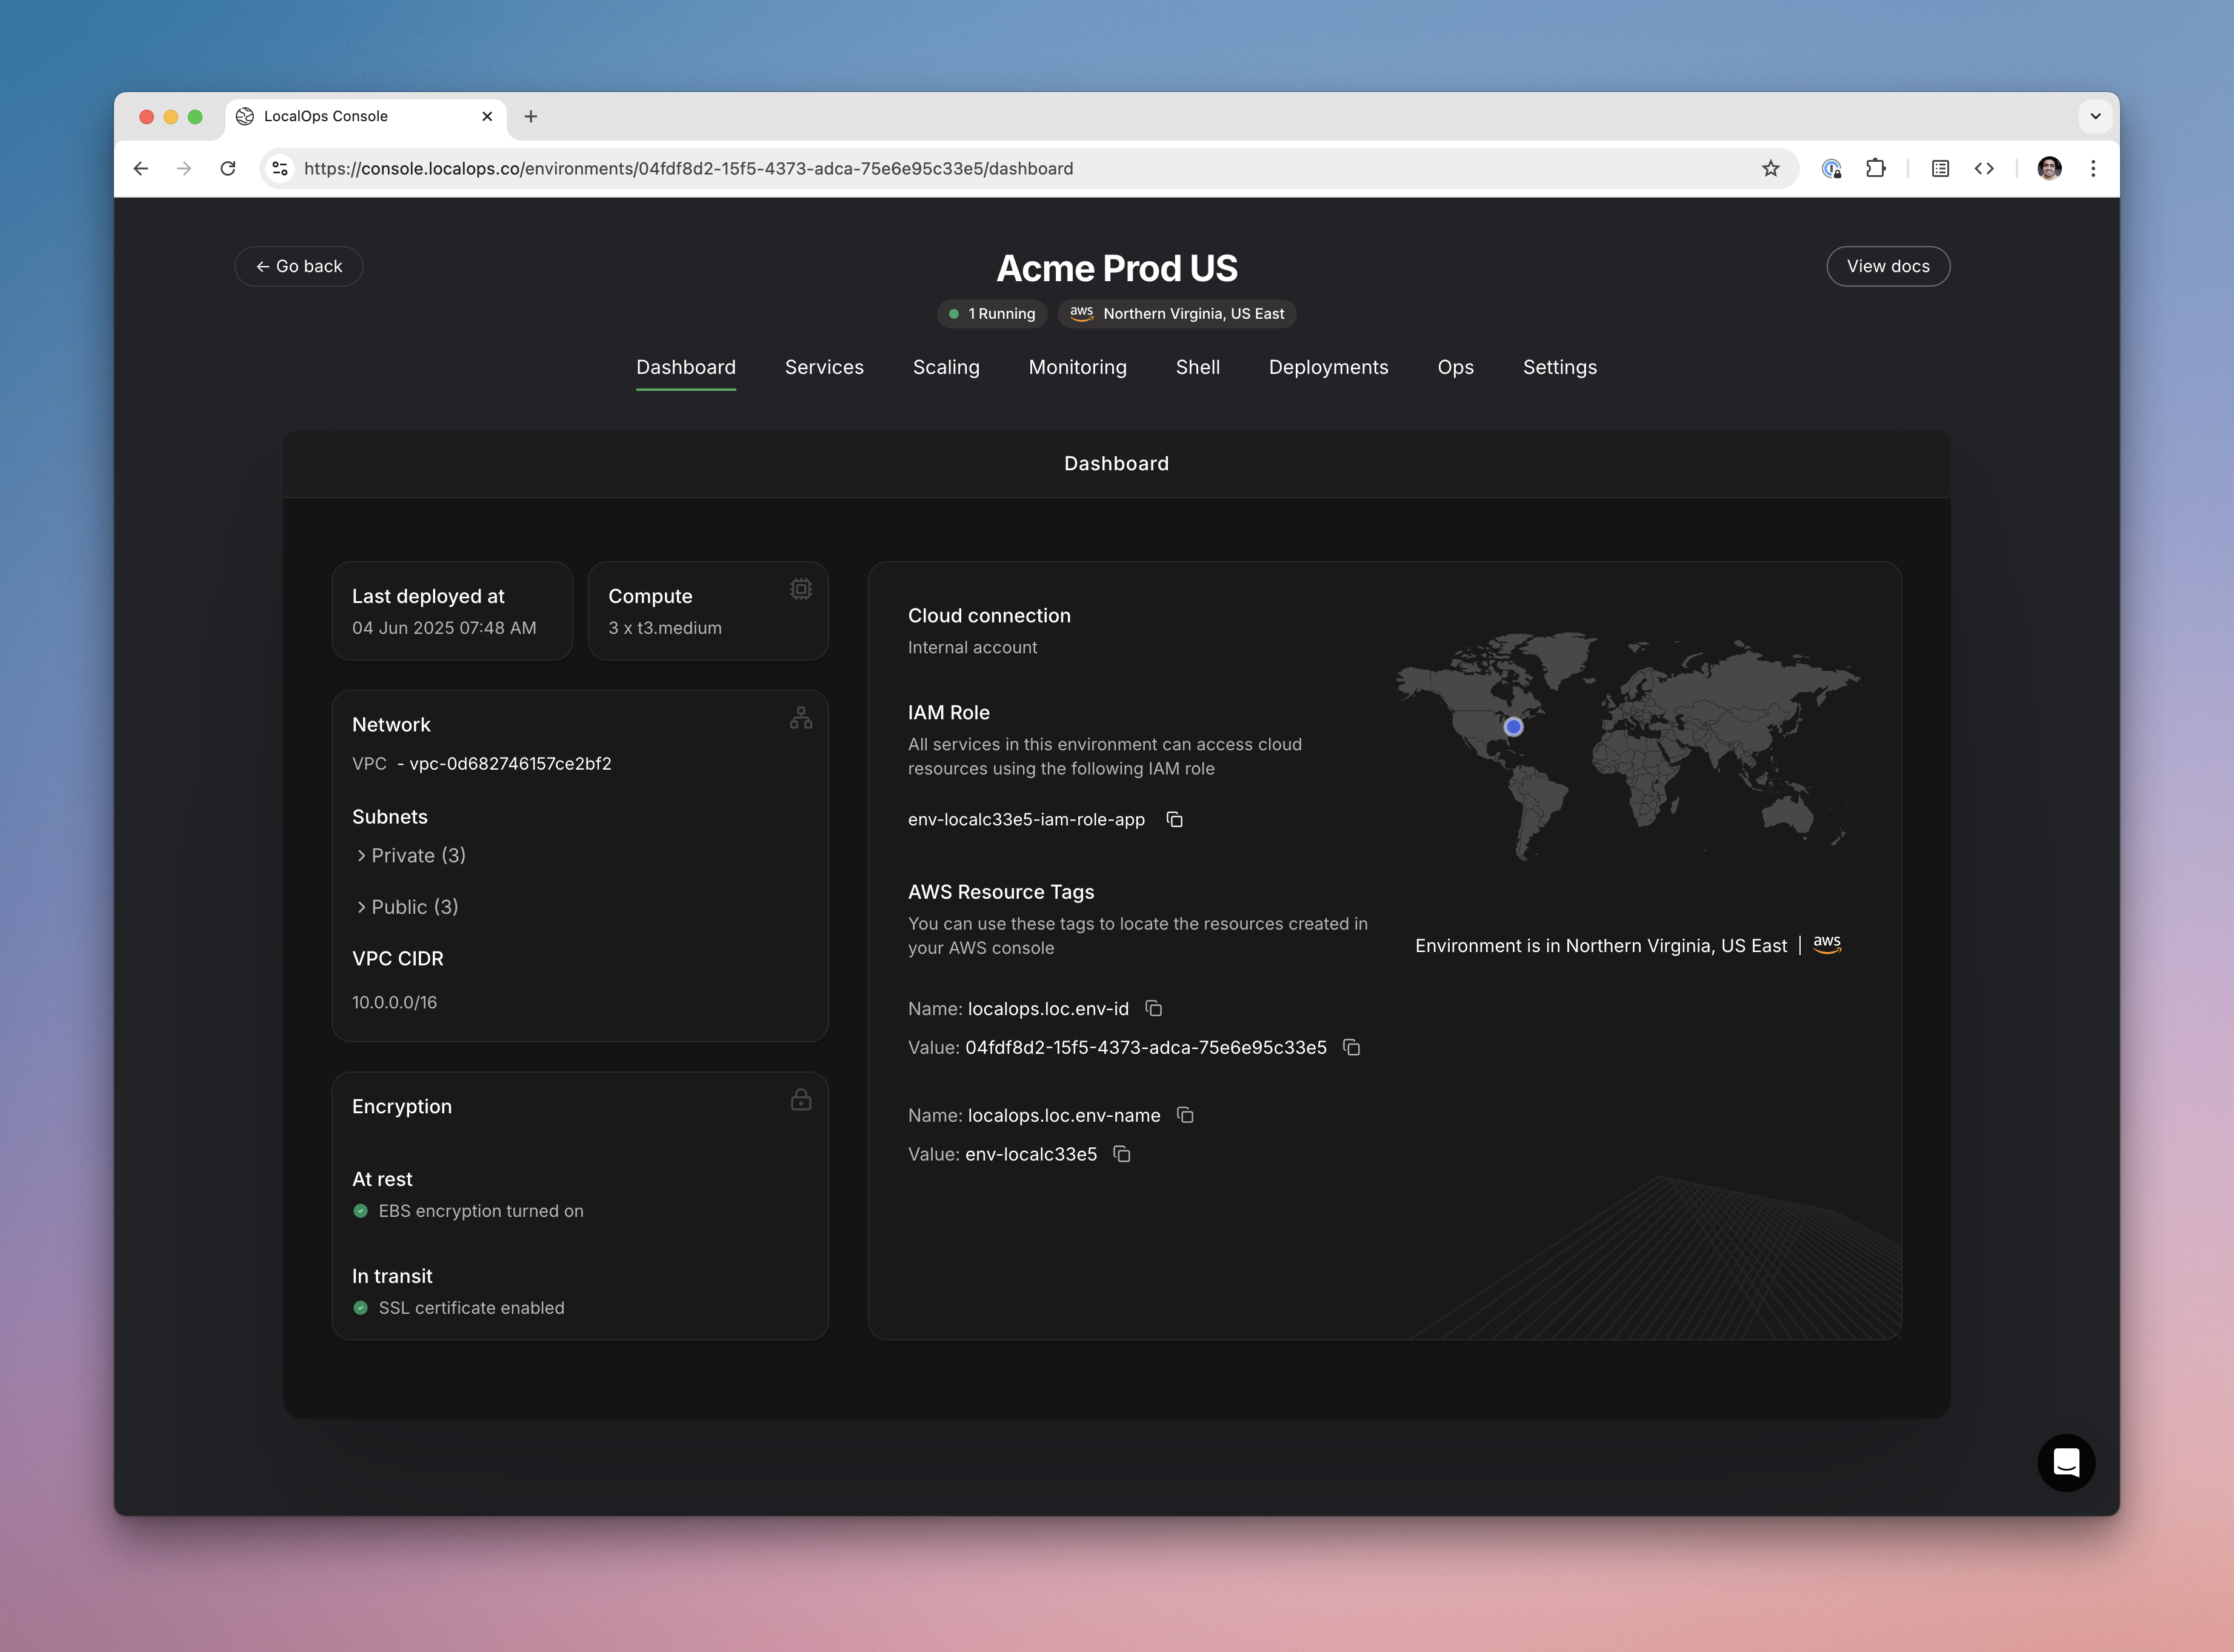Switch to the Dashboard tab

tap(686, 367)
